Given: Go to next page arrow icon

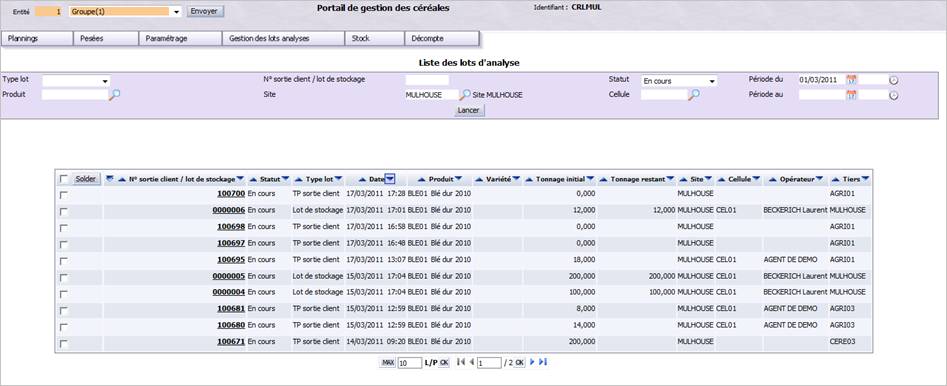Looking at the screenshot, I should coord(532,362).
